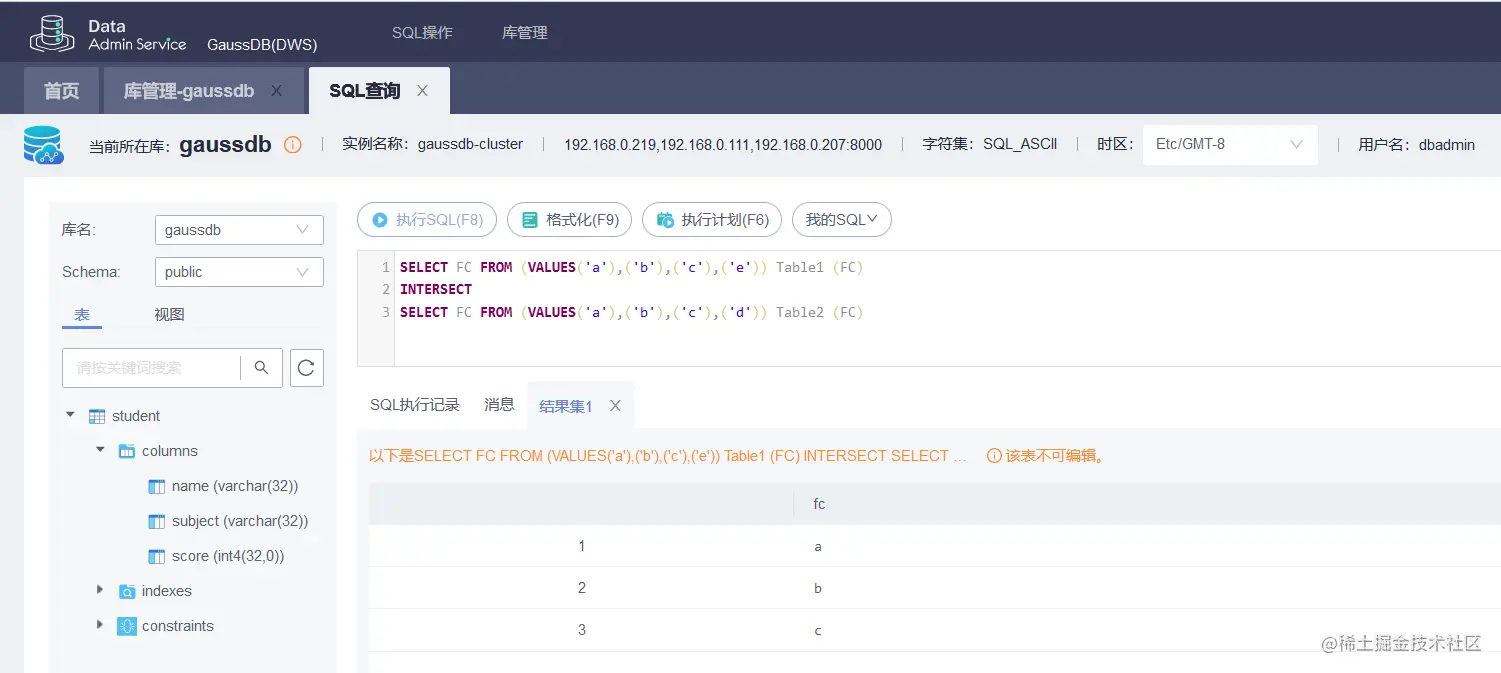
Task: Click the cloud database icon near current database
Action: (43, 145)
